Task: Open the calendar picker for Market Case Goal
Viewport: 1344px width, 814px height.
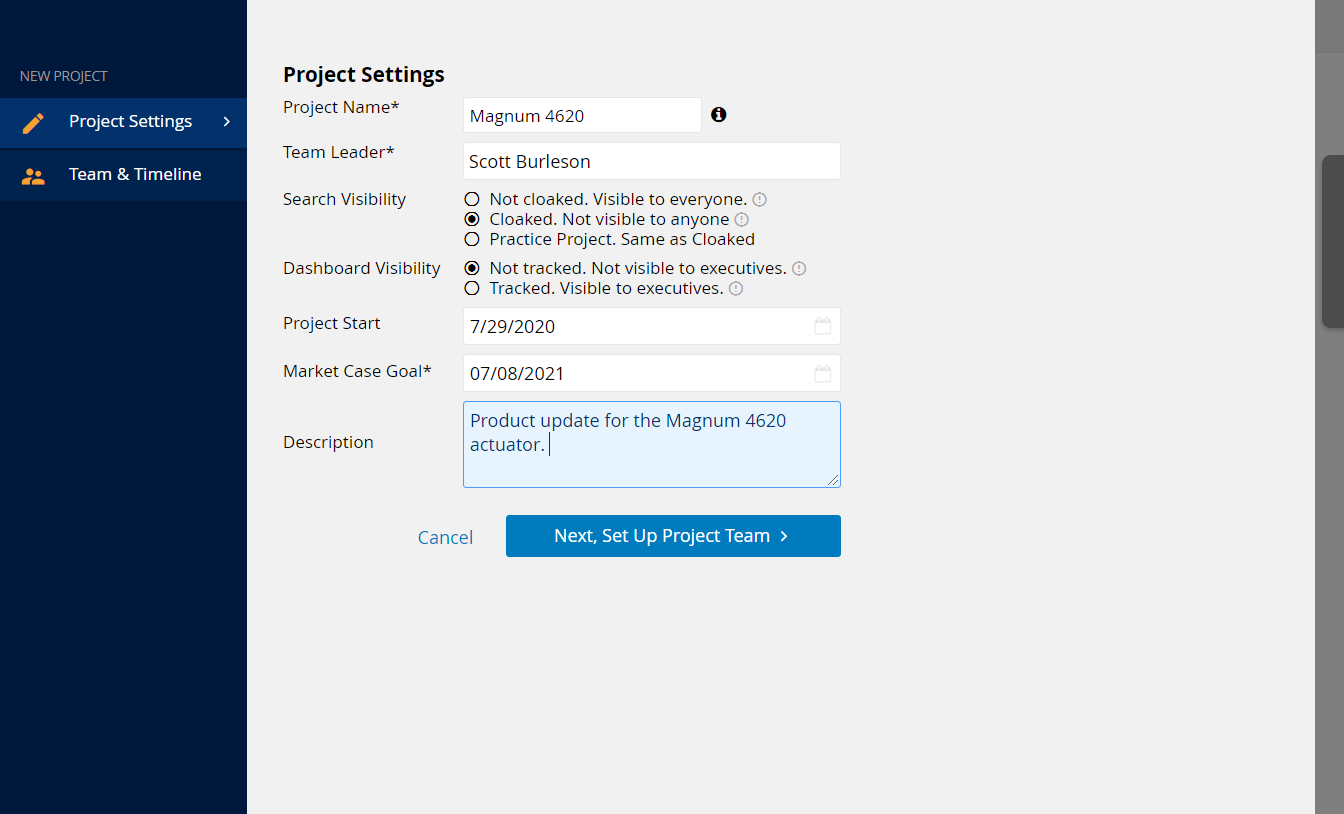Action: coord(822,373)
